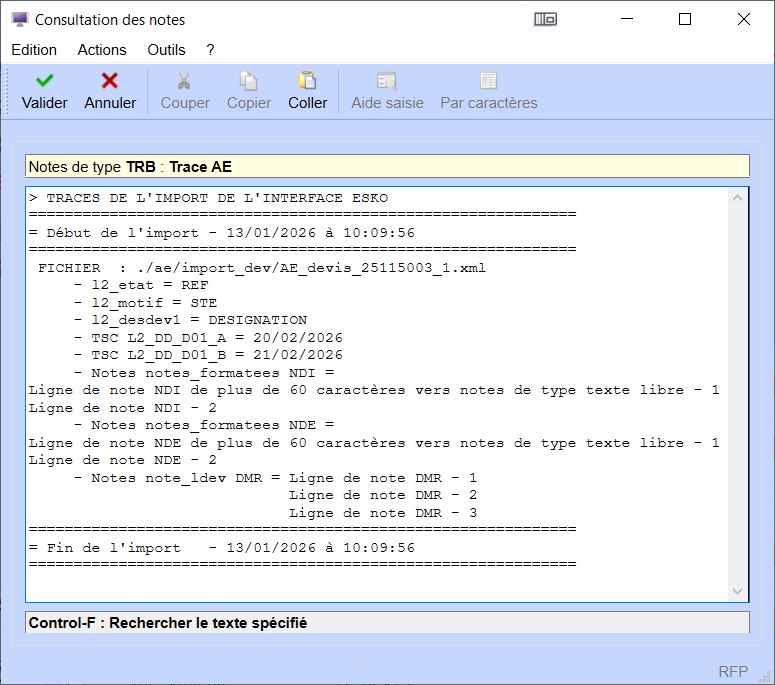Open the Actions menu
The height and width of the screenshot is (685, 775).
pyautogui.click(x=102, y=50)
